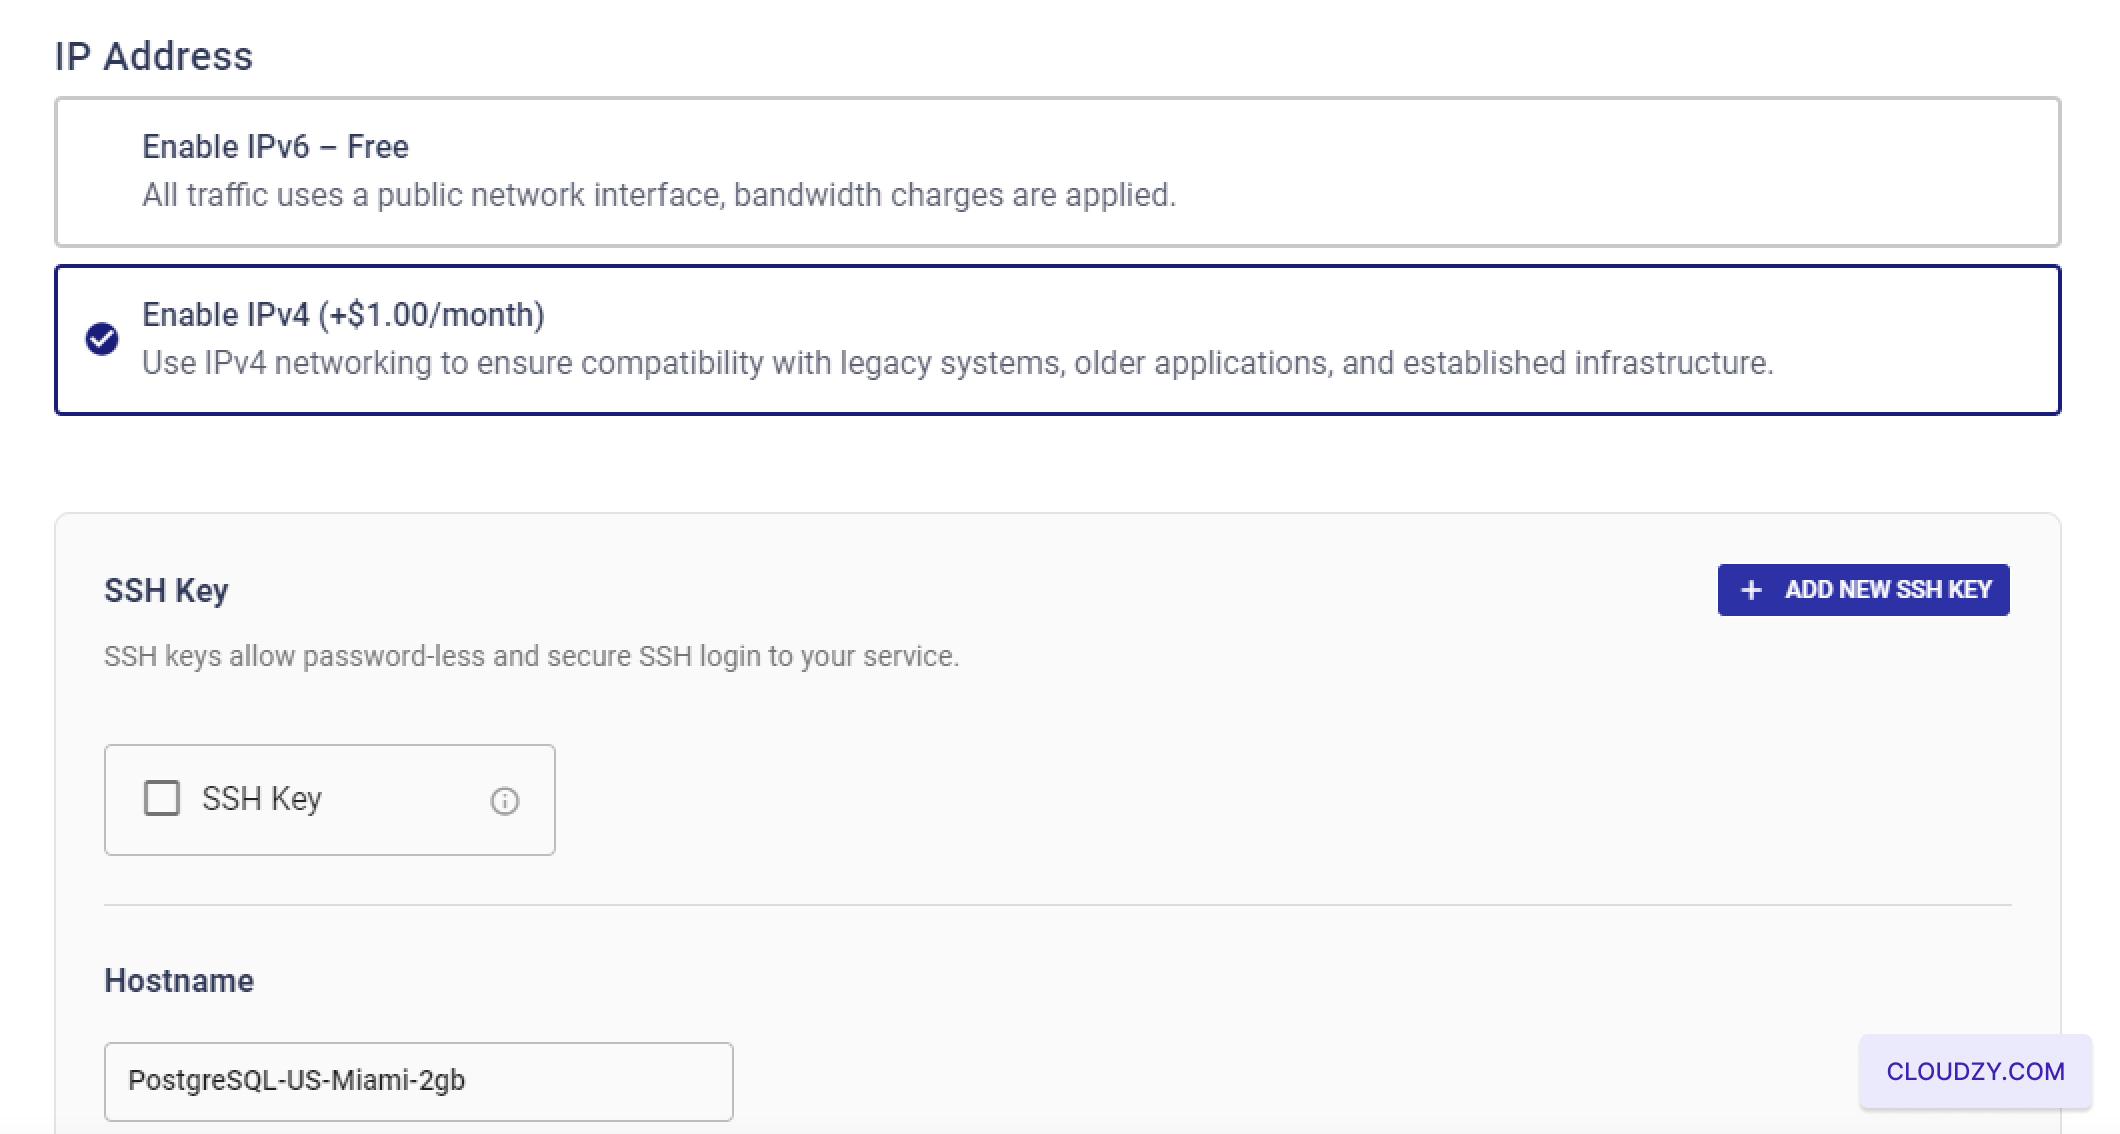The width and height of the screenshot is (2120, 1134).
Task: Click the ADD NEW SSH KEY button
Action: point(1863,590)
